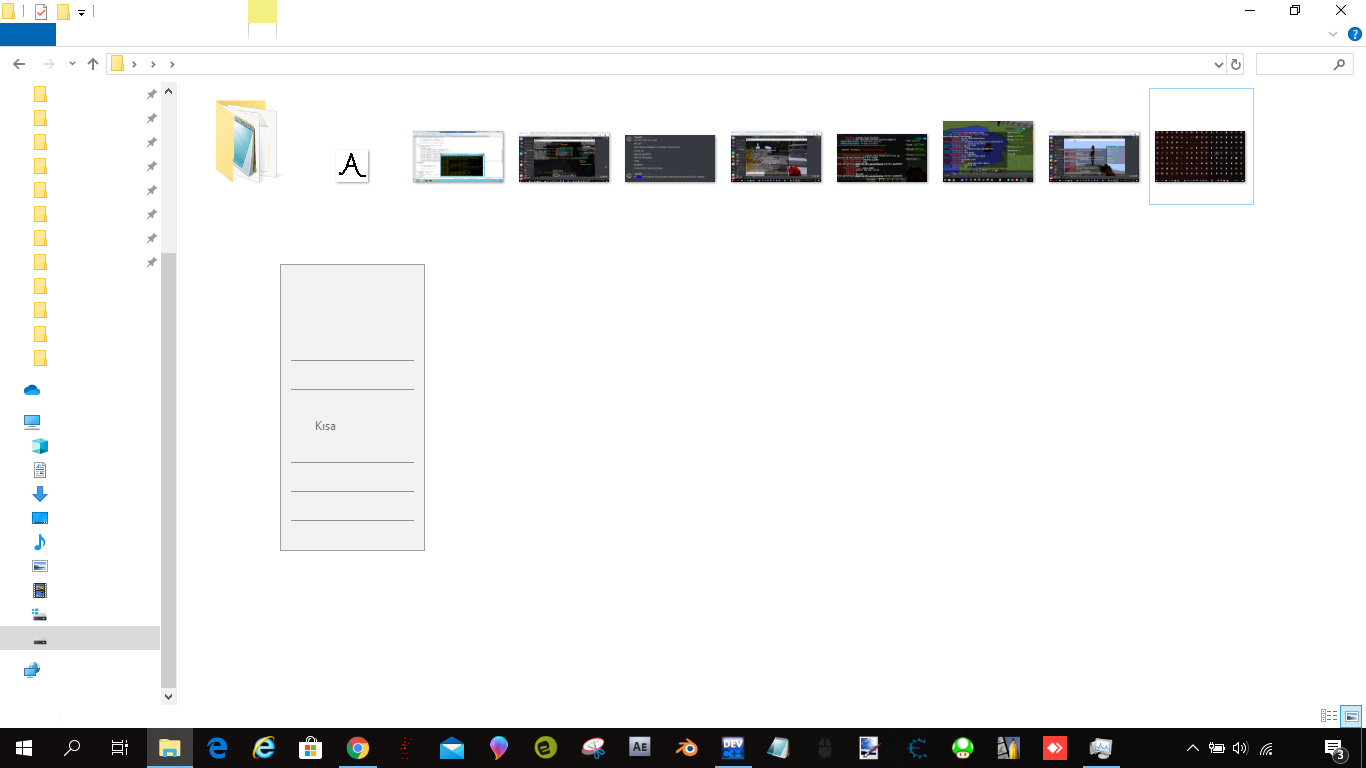This screenshot has height=768, width=1366.
Task: Click the navigation pane scroll-down arrow
Action: coord(168,696)
